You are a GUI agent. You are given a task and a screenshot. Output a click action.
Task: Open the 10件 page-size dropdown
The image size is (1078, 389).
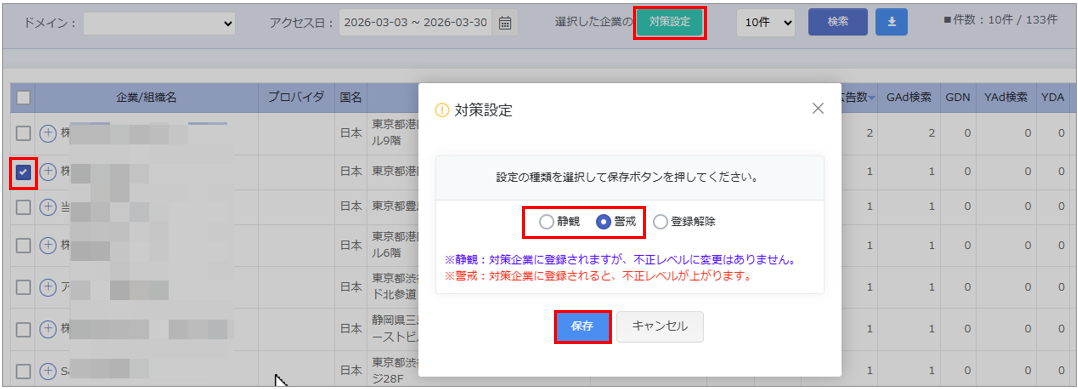(x=766, y=22)
